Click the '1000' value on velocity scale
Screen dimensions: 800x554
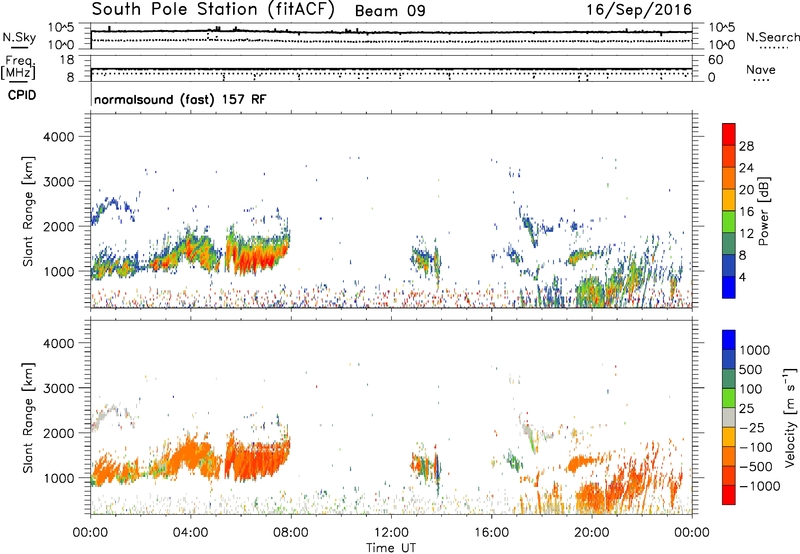click(755, 350)
